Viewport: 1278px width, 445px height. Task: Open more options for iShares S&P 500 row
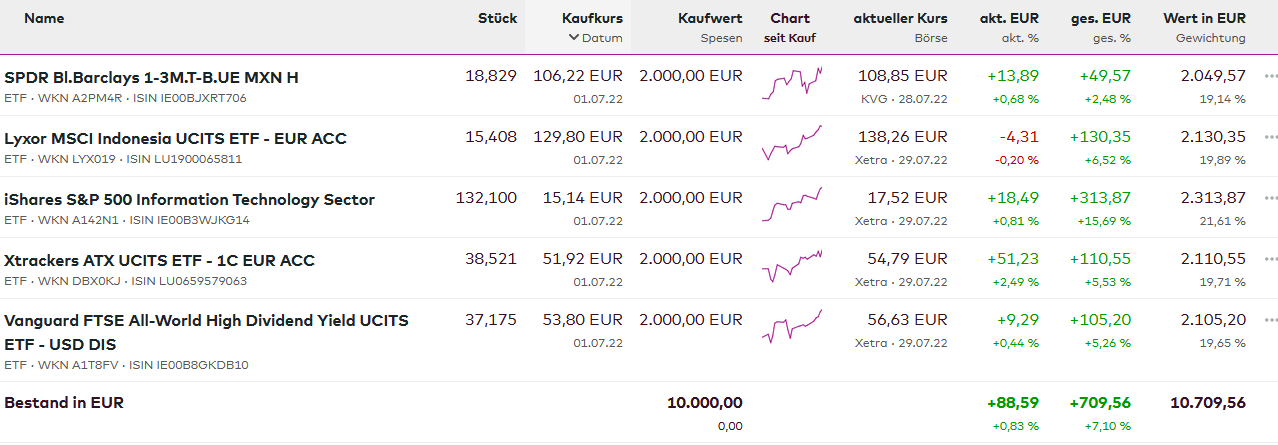click(1270, 198)
